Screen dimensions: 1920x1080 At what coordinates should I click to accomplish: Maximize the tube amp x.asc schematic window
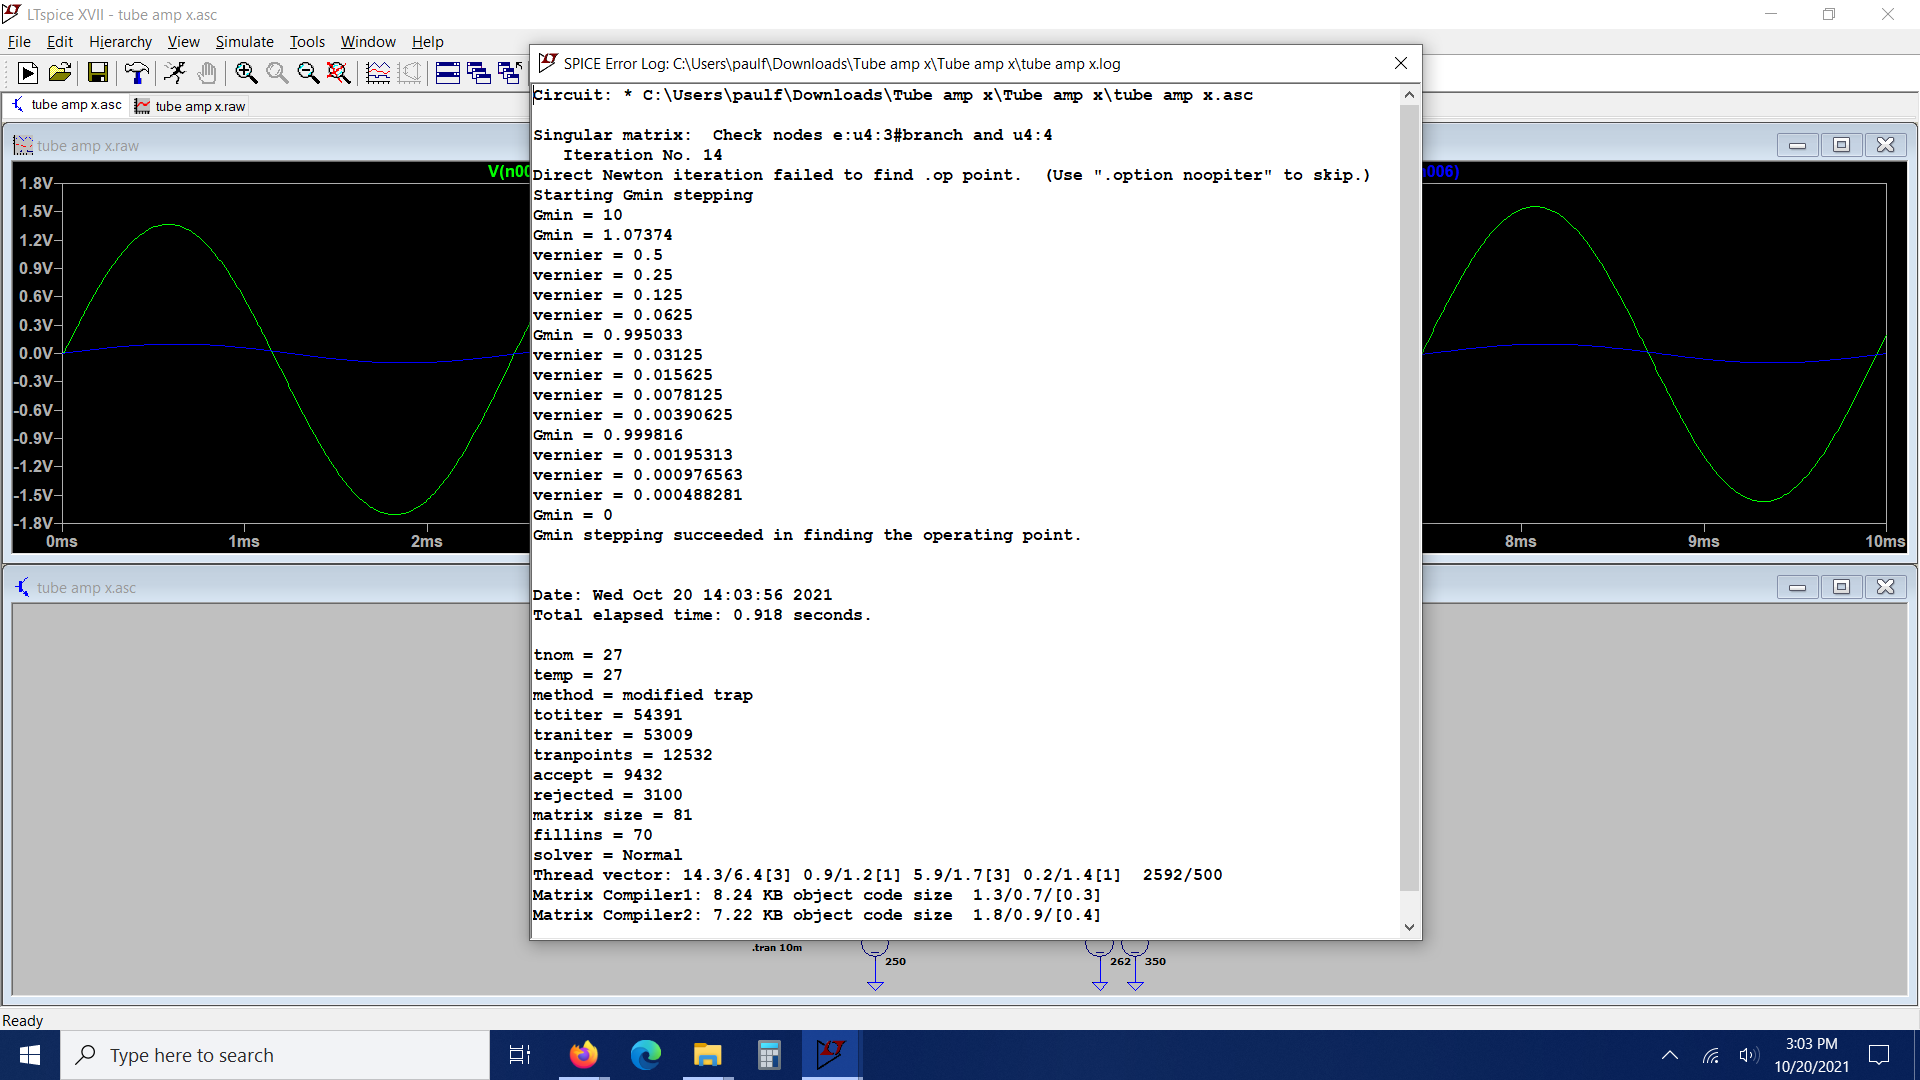tap(1841, 587)
